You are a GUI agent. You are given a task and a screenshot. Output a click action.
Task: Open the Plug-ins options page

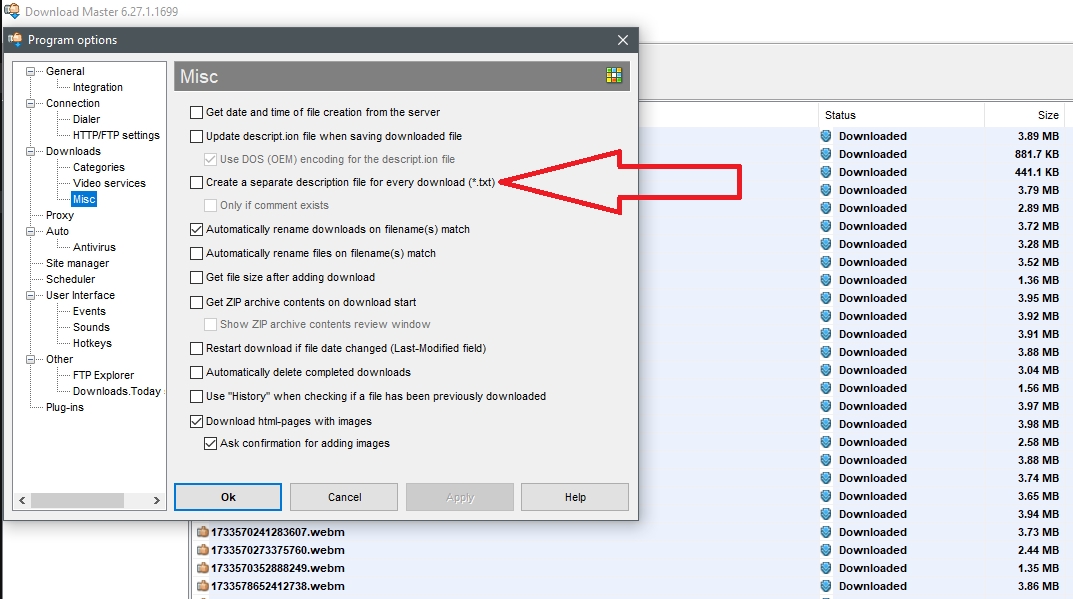tap(65, 407)
